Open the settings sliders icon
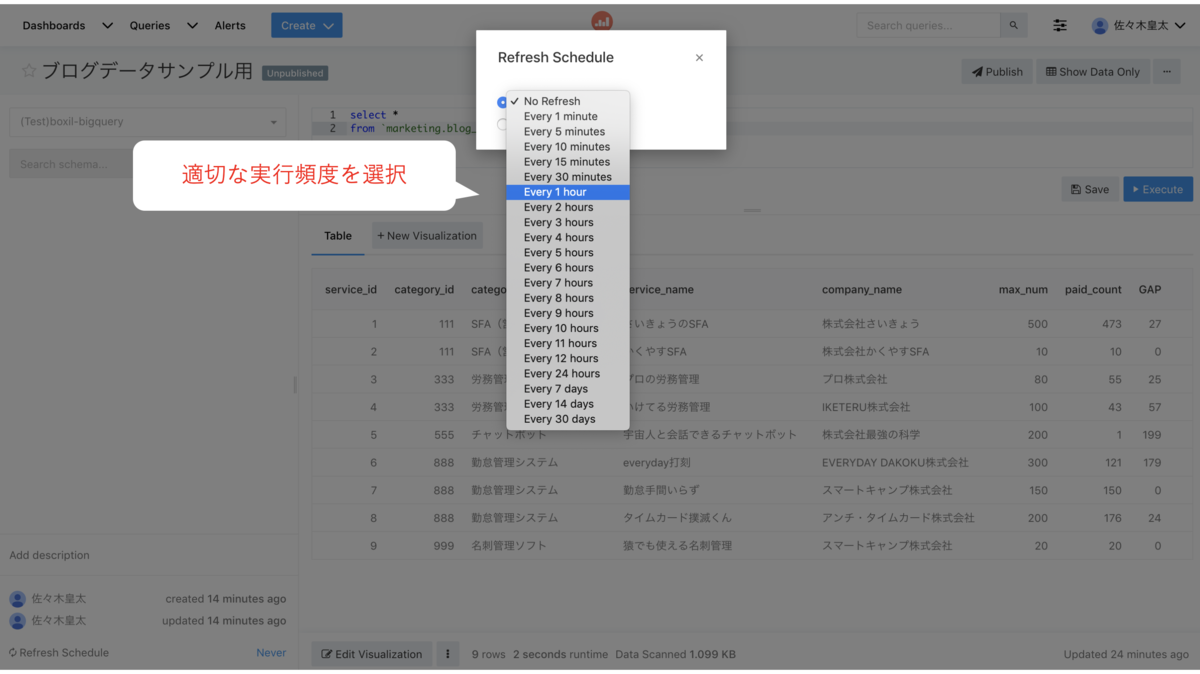 (1060, 25)
